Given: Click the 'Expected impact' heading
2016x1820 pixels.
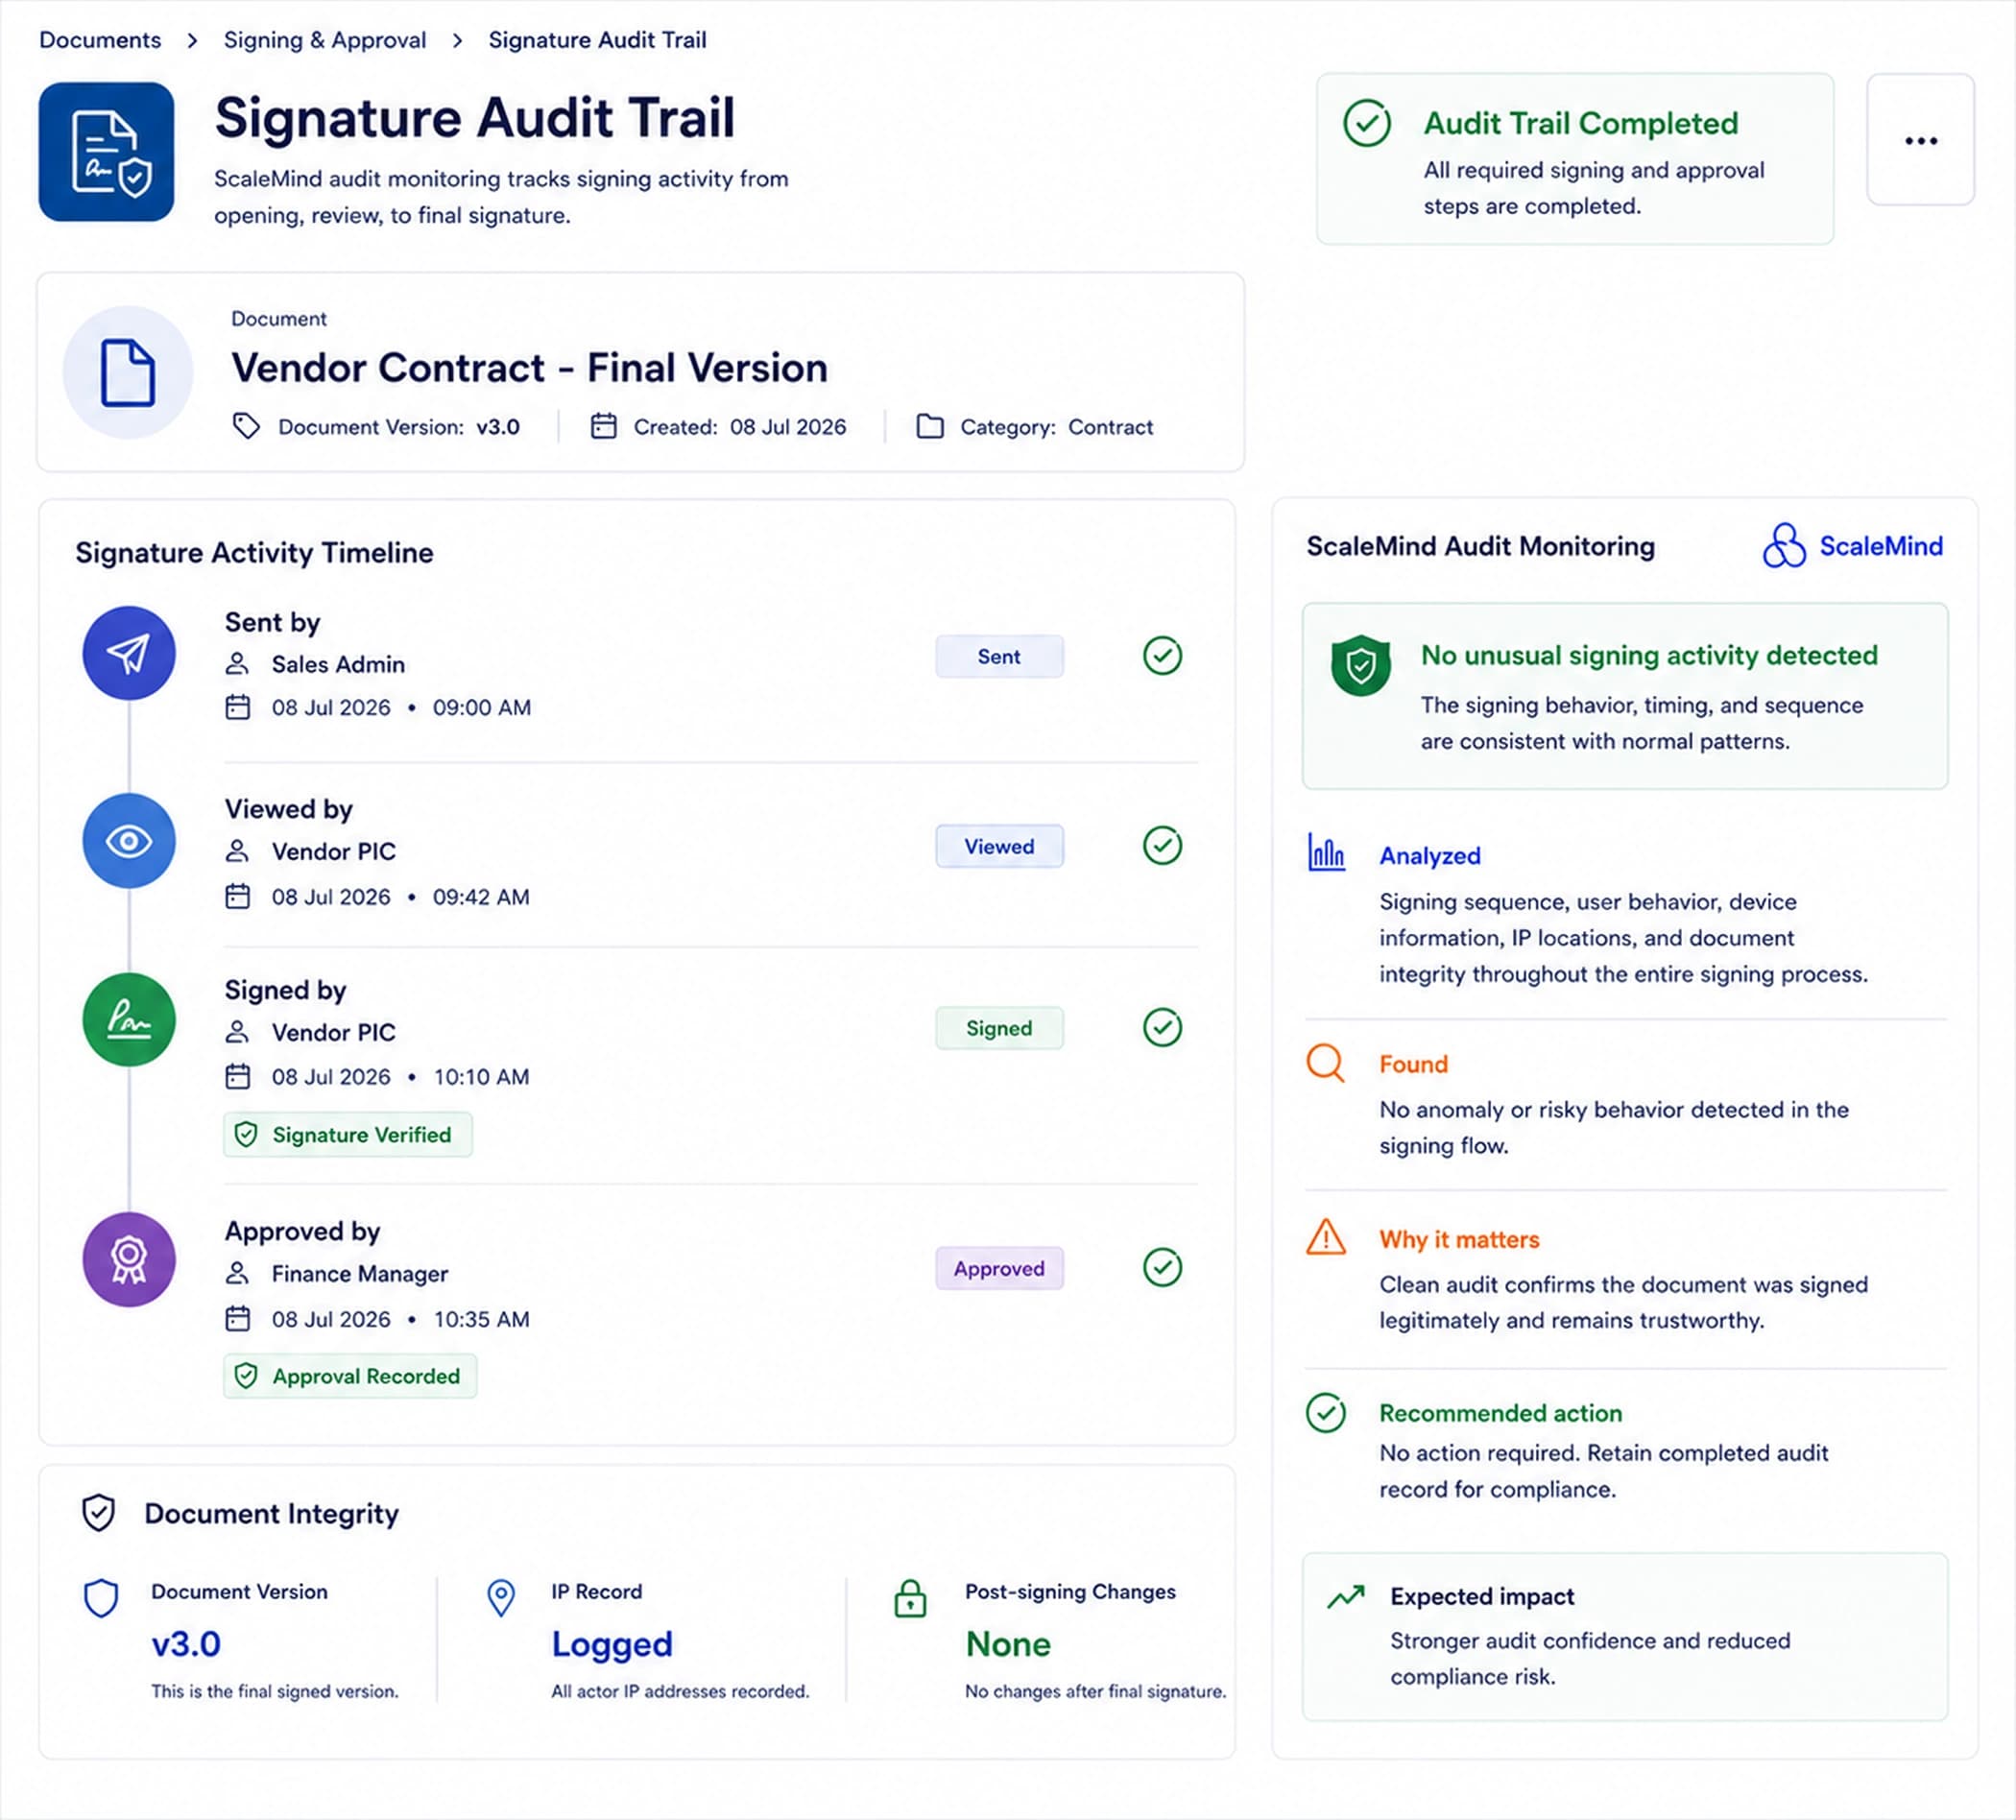Looking at the screenshot, I should click(x=1482, y=1597).
